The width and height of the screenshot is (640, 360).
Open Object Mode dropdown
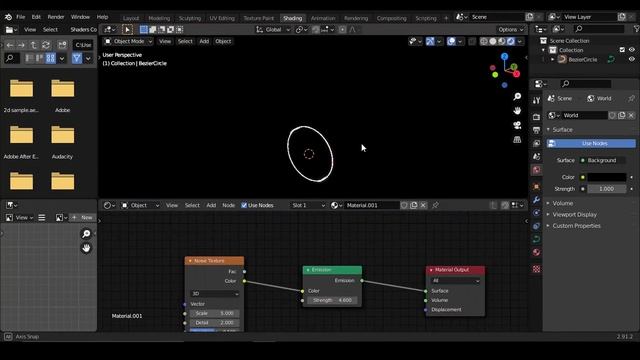128,41
